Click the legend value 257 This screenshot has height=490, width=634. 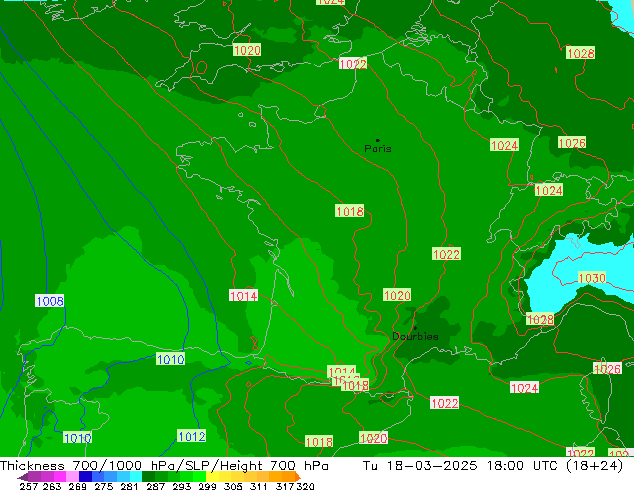pyautogui.click(x=29, y=486)
